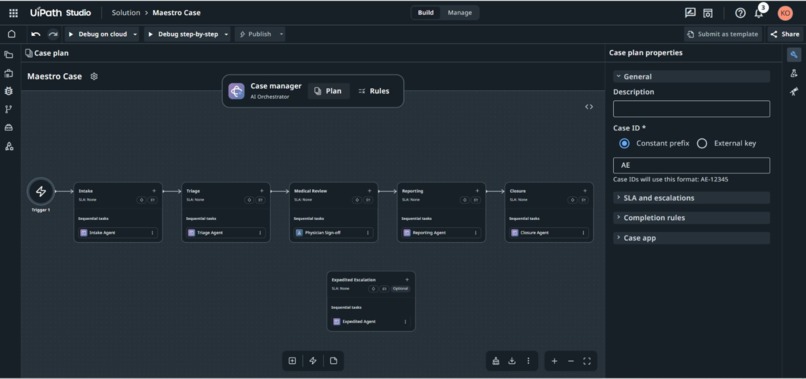This screenshot has width=806, height=379.
Task: Open the notifications bell
Action: tap(758, 13)
